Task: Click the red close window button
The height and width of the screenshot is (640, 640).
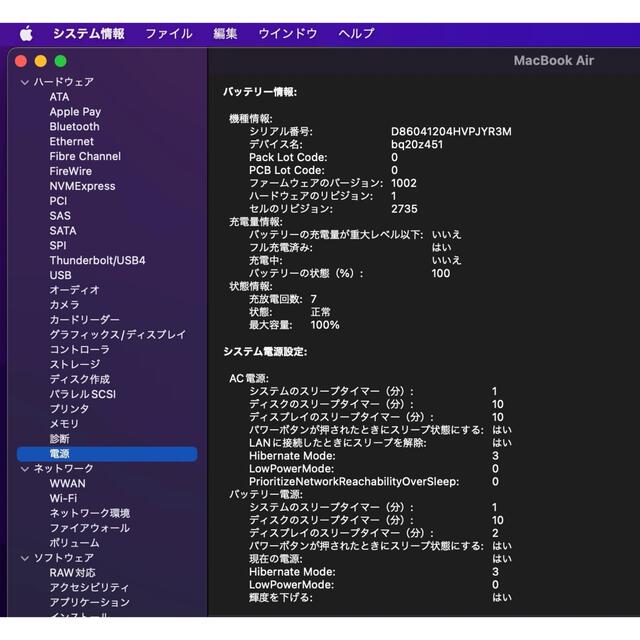Action: click(21, 61)
